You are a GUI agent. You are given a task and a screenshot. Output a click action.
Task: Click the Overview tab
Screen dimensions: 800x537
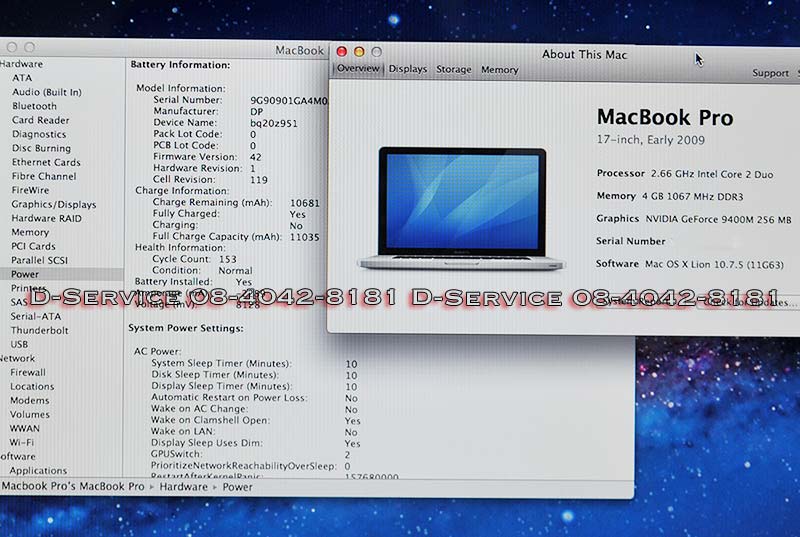click(x=357, y=69)
